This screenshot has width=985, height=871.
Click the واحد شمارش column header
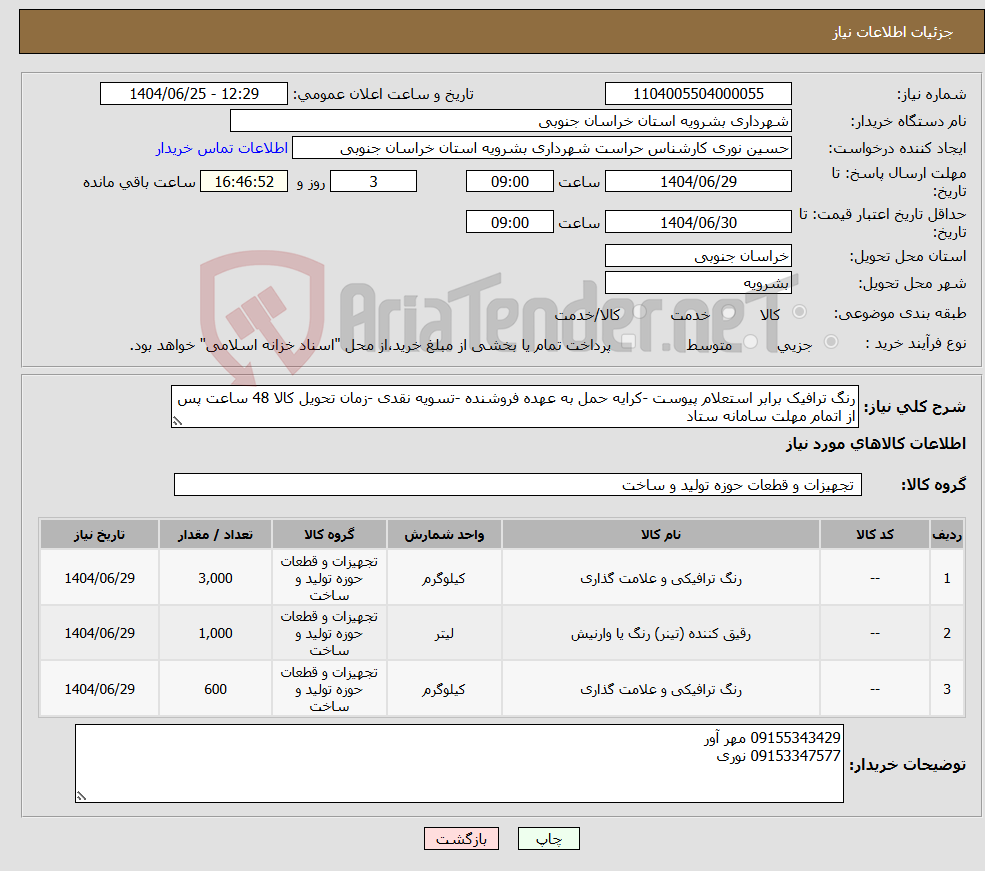click(x=444, y=534)
